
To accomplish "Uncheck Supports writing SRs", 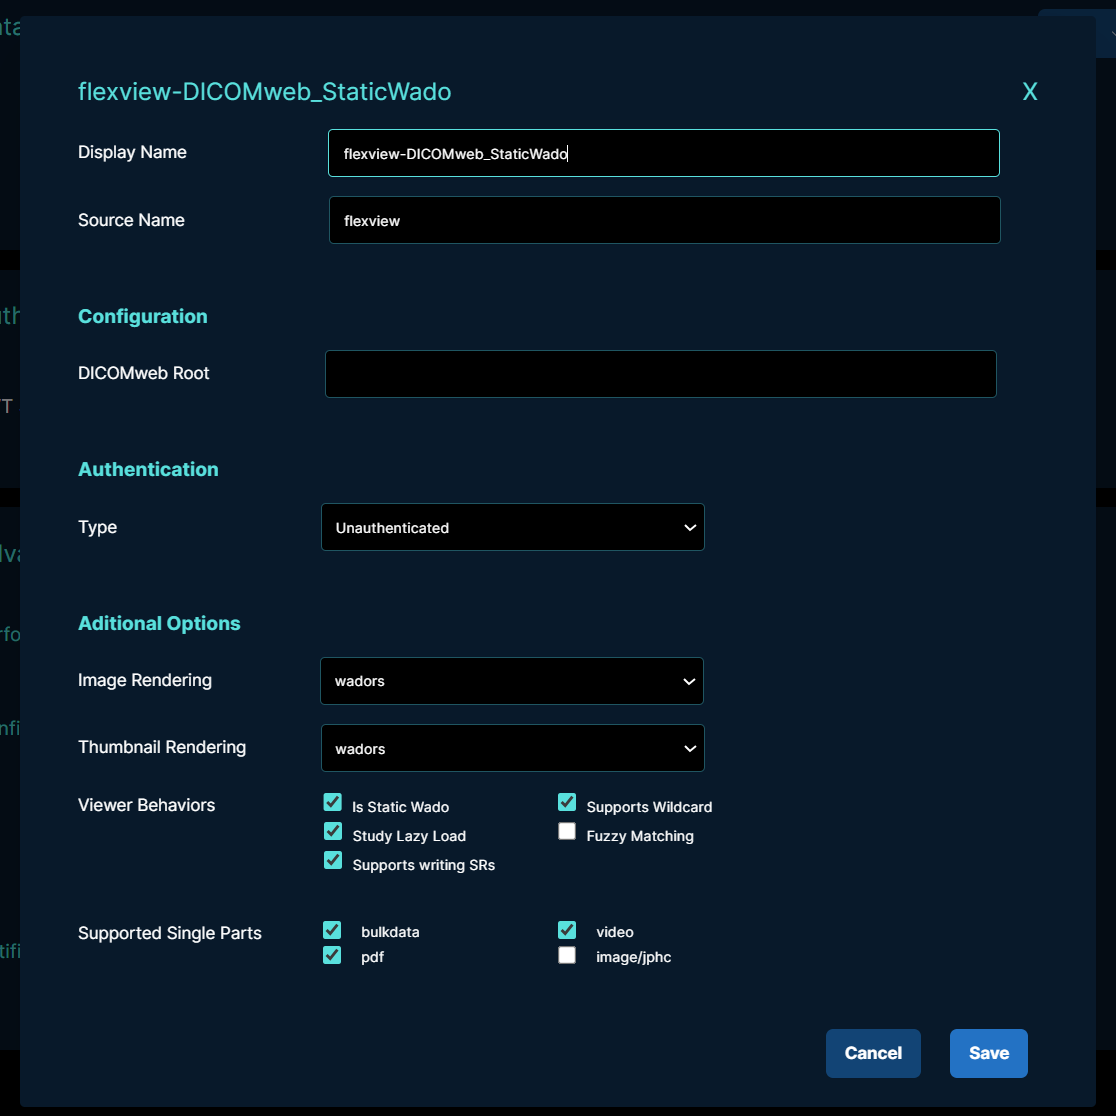I will click(332, 860).
